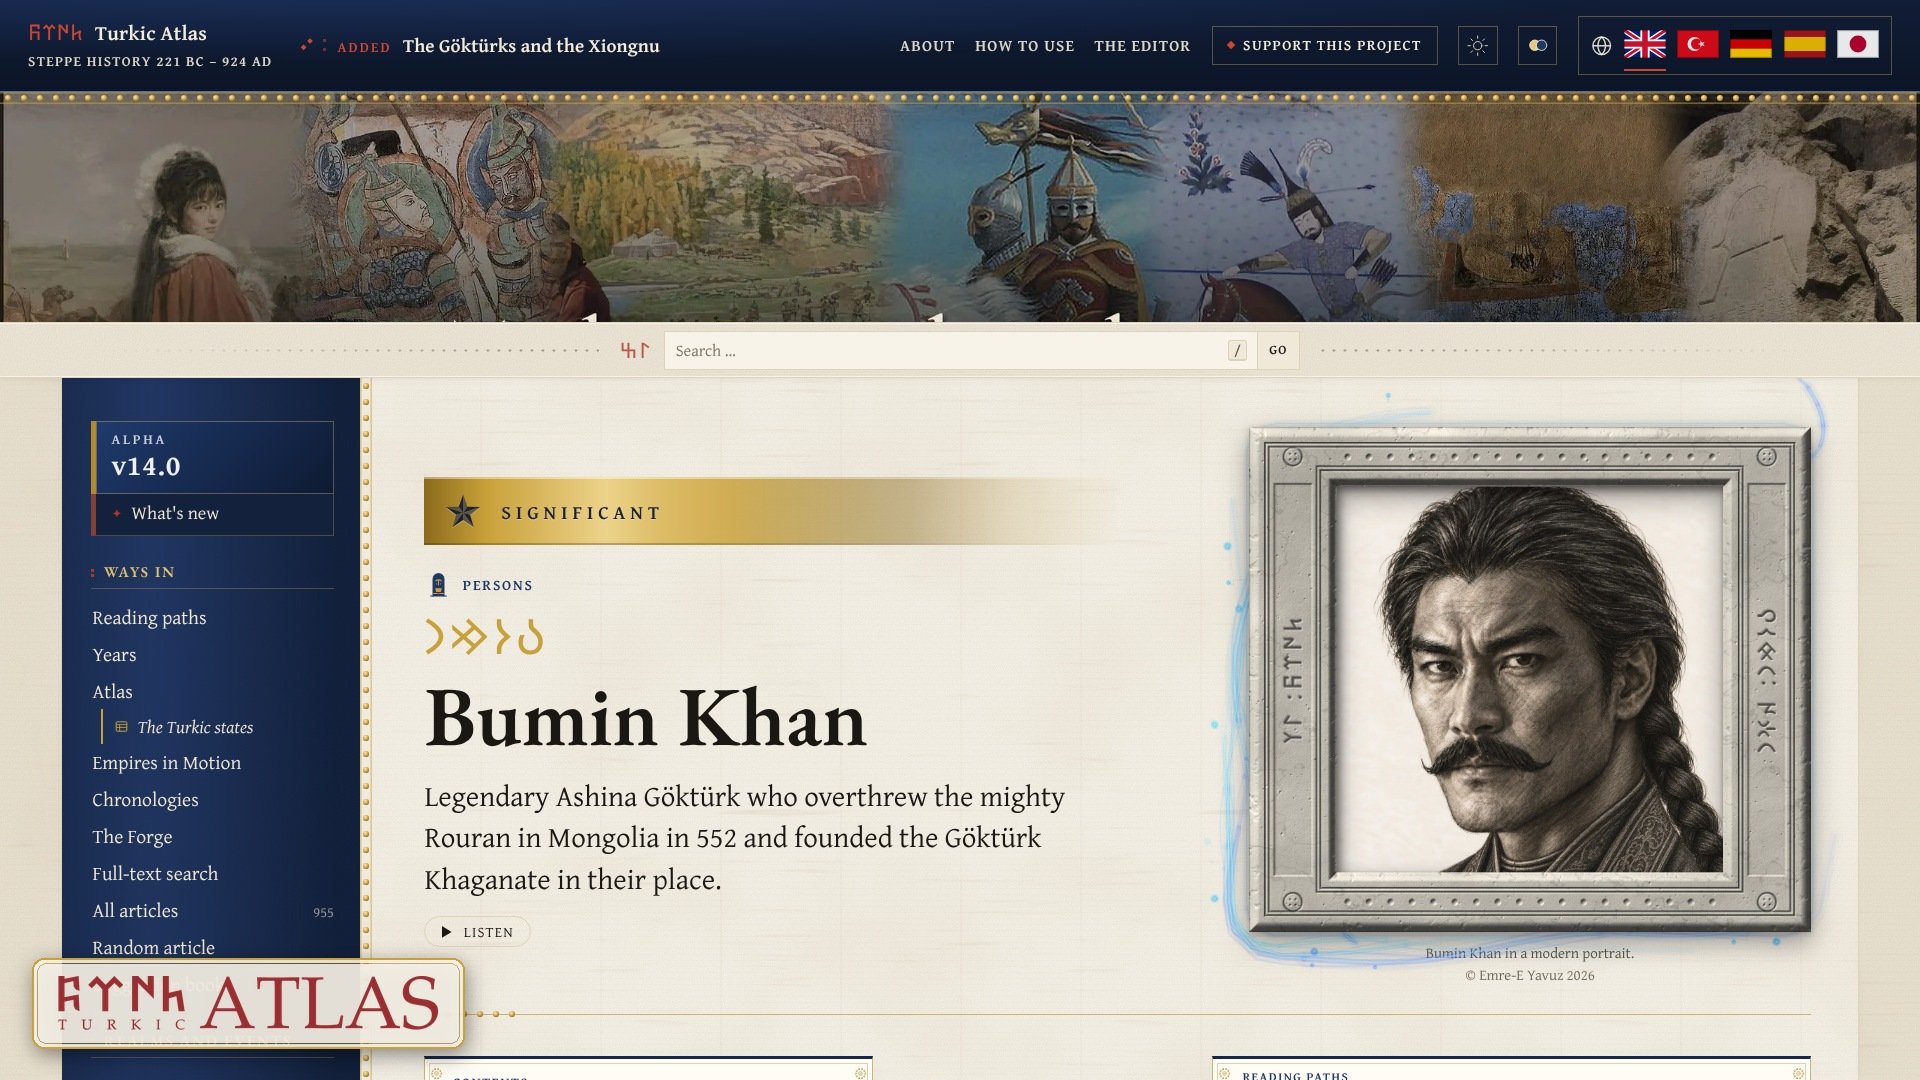Click the Bumin Khan heading
The height and width of the screenshot is (1080, 1920).
[645, 718]
